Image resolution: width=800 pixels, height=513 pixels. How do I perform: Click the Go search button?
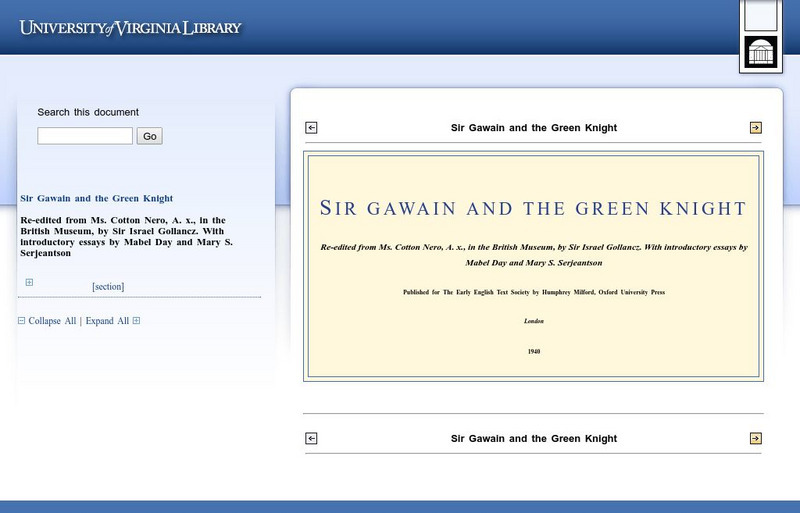click(149, 136)
